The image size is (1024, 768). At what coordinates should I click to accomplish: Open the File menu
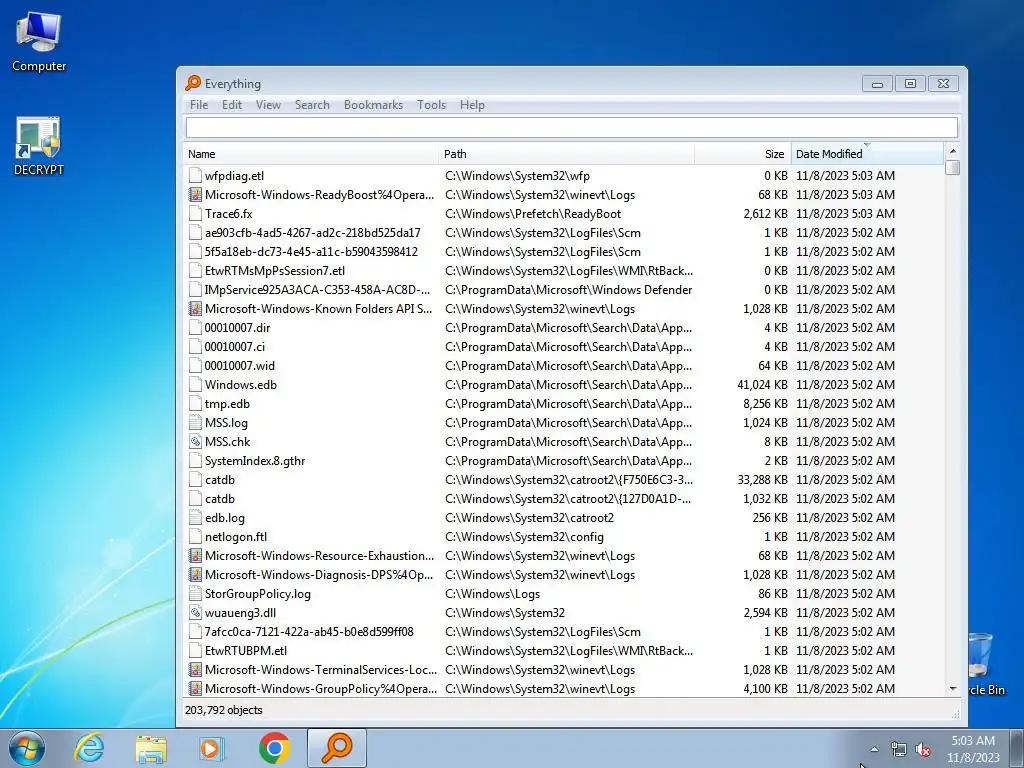pos(199,105)
